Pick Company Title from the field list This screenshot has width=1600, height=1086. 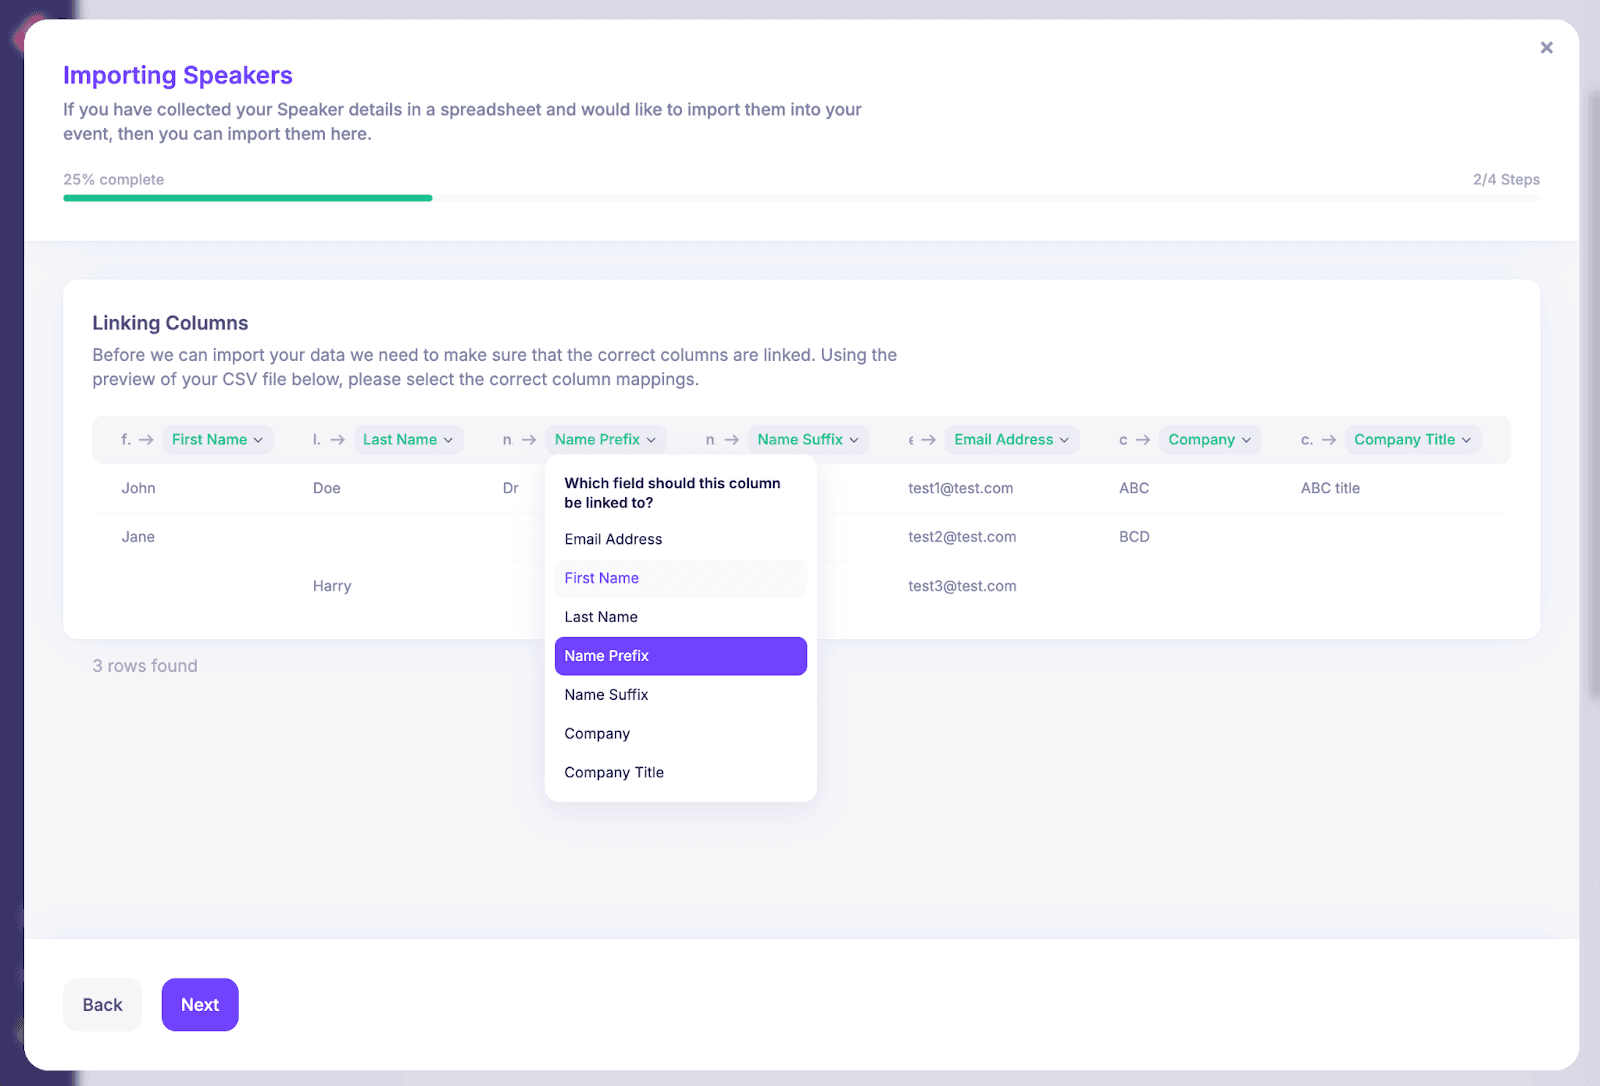click(x=614, y=773)
